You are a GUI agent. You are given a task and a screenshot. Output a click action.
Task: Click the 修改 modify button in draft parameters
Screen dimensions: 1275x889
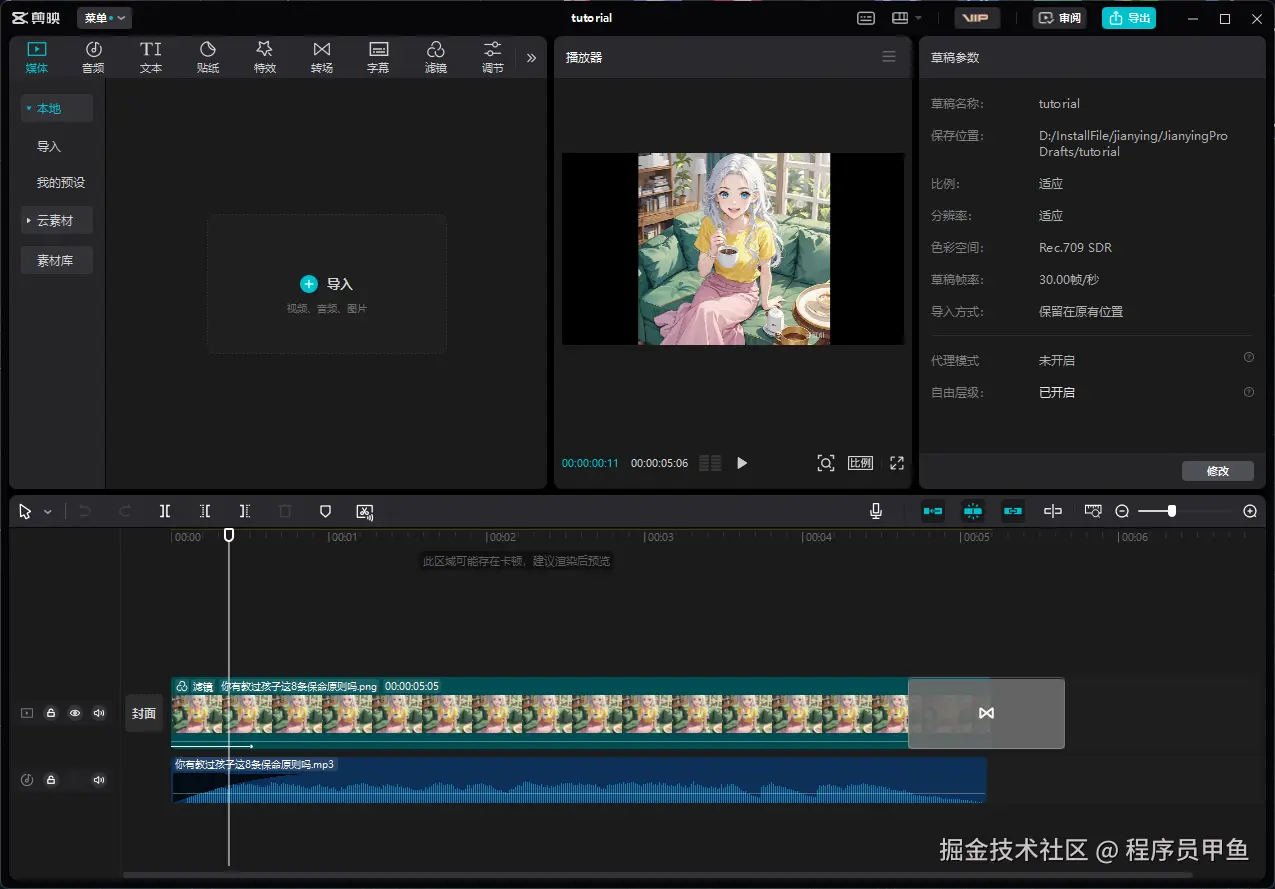pyautogui.click(x=1217, y=471)
